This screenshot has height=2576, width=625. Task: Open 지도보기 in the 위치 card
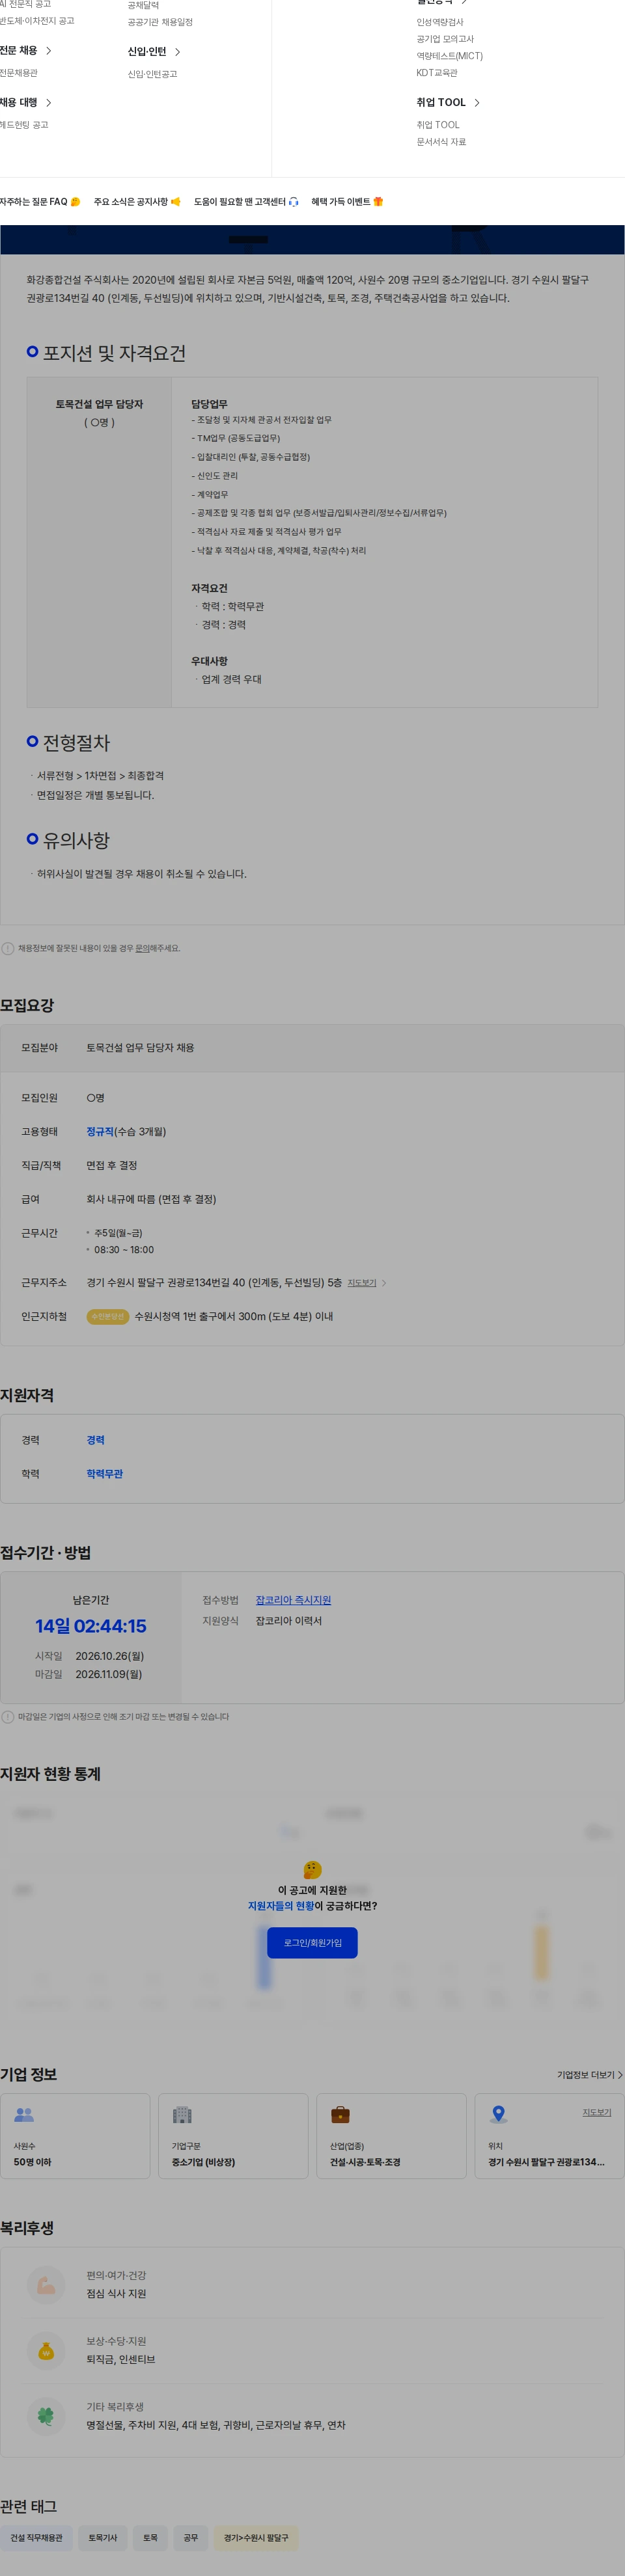[x=597, y=2113]
